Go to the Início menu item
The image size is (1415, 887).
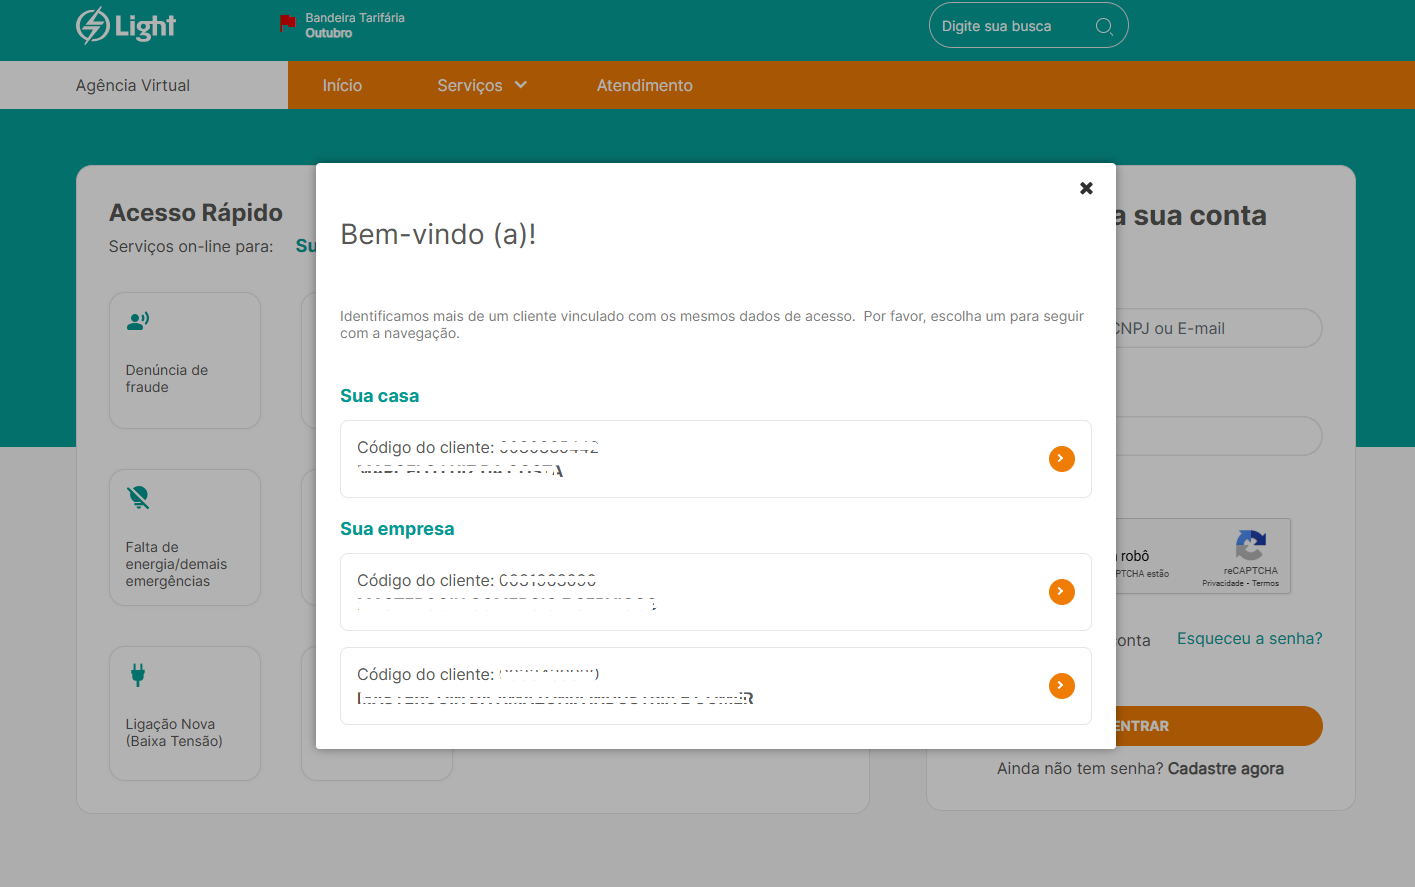(342, 86)
